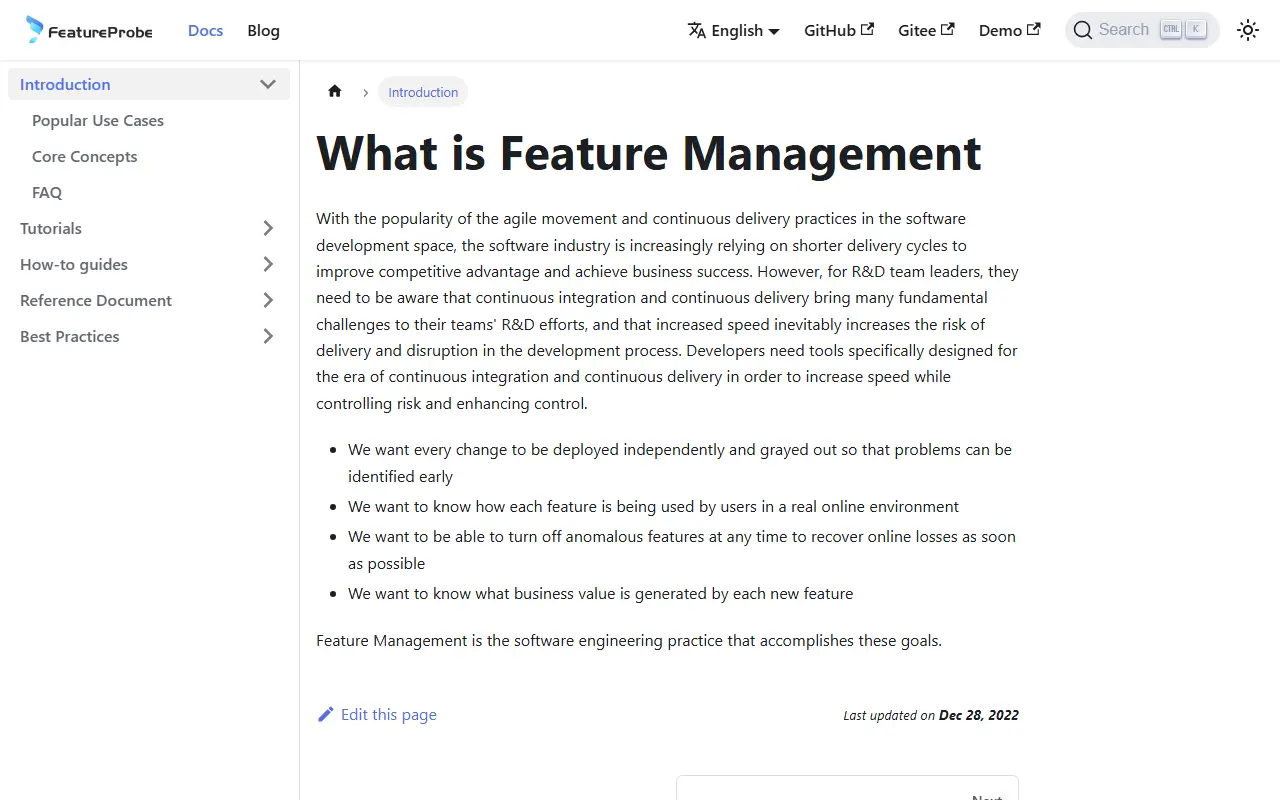Click the Tutorials sidebar label
This screenshot has width=1280, height=800.
coord(51,228)
